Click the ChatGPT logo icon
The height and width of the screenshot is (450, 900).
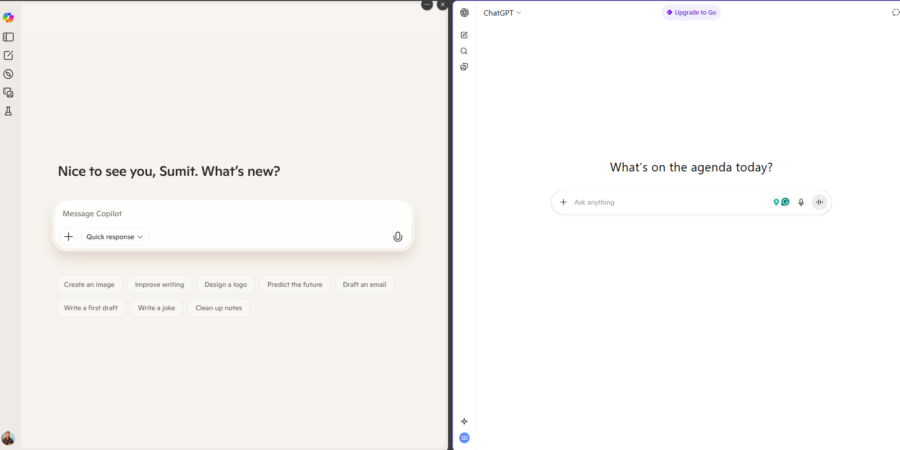[464, 13]
